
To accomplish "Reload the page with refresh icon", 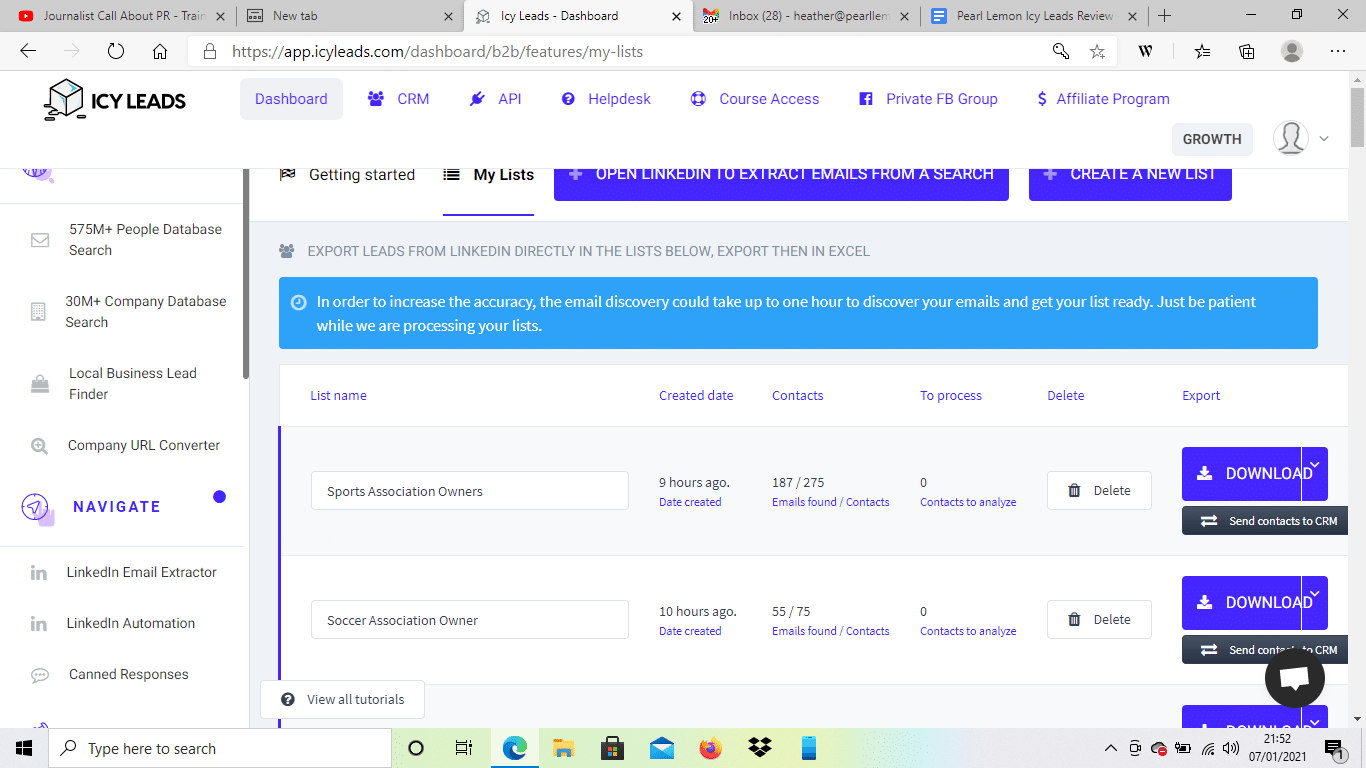I will click(x=115, y=51).
